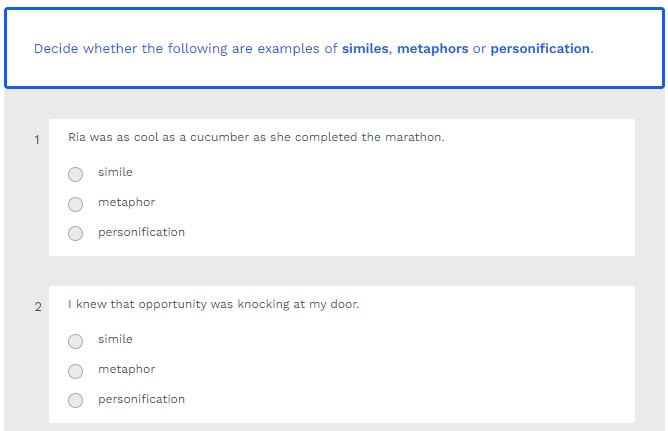
Task: Click the bold word 'similes' in instructions
Action: click(x=365, y=48)
